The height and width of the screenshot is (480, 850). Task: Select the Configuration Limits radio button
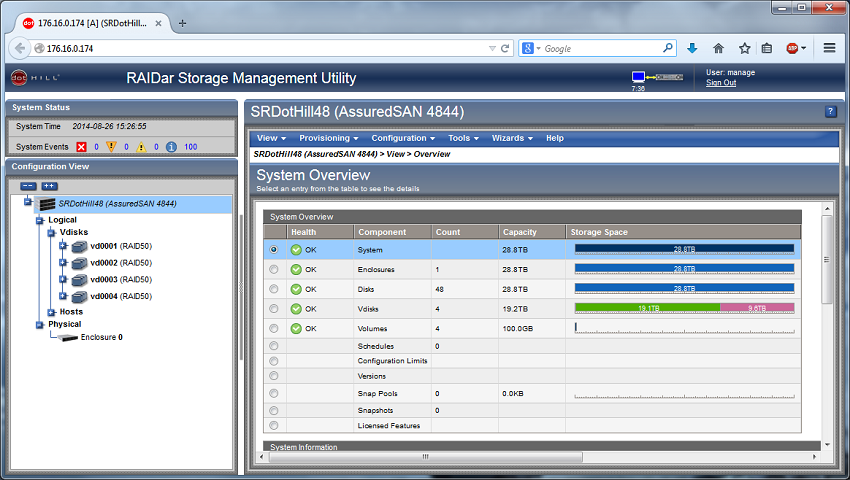point(274,361)
